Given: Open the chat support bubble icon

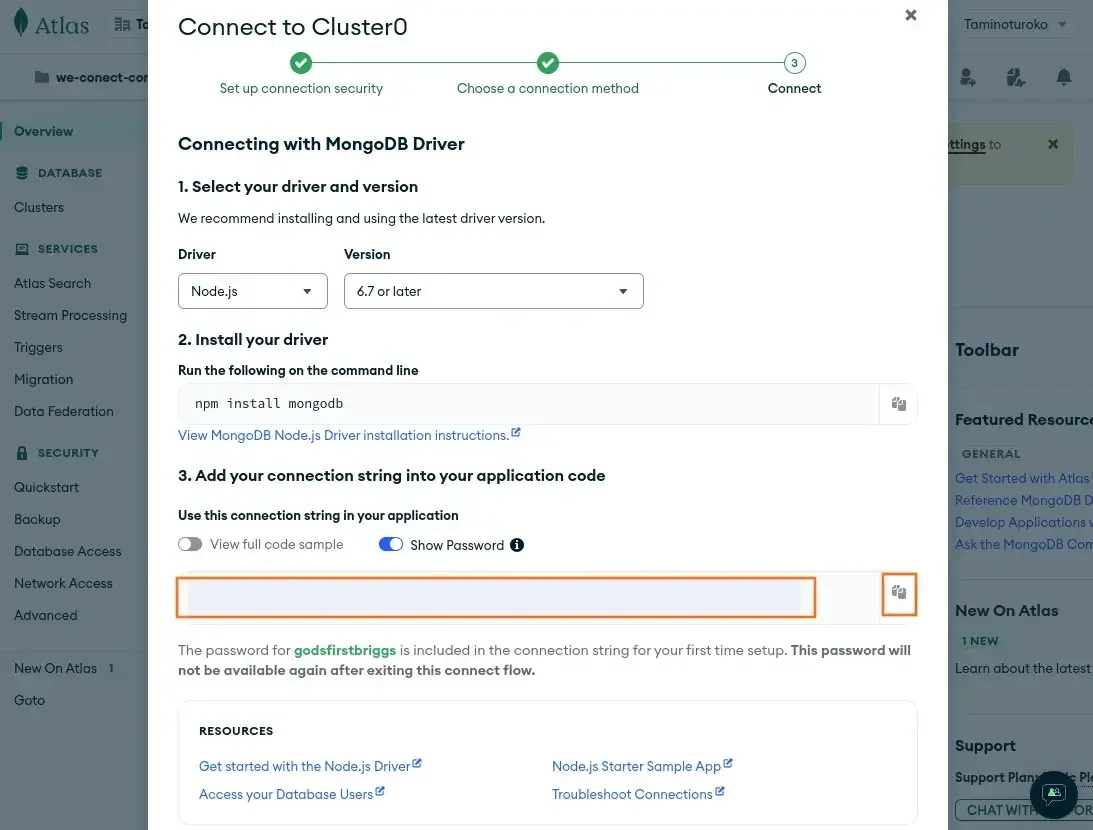Looking at the screenshot, I should click(x=1053, y=794).
